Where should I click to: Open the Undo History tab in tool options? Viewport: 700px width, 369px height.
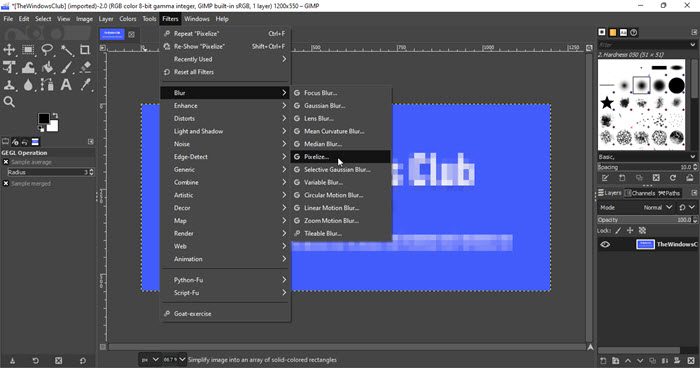(x=25, y=142)
